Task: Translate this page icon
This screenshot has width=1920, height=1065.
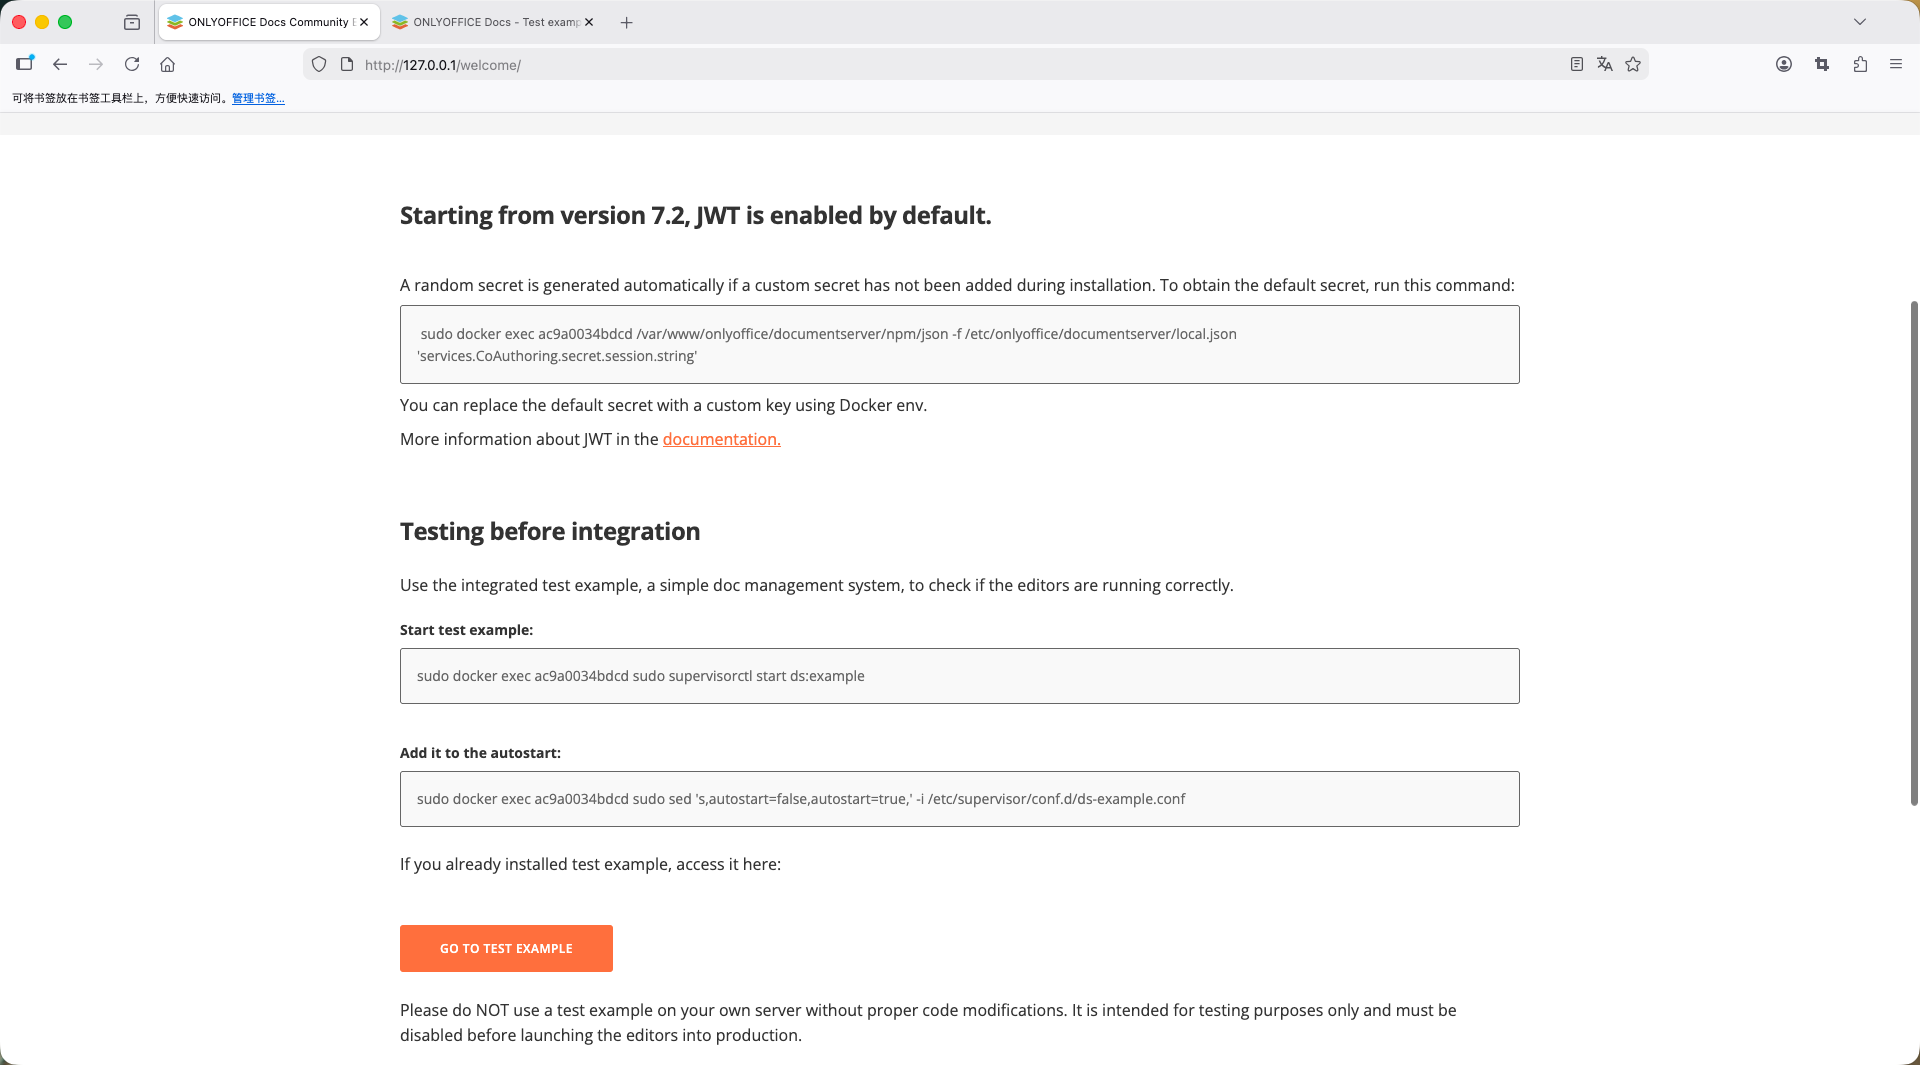Action: pos(1605,64)
